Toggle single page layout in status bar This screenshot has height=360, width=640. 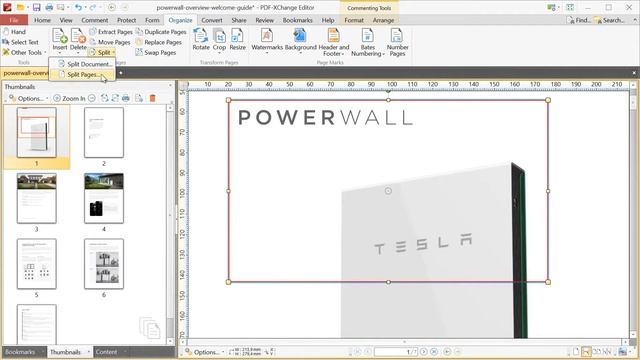(x=576, y=351)
